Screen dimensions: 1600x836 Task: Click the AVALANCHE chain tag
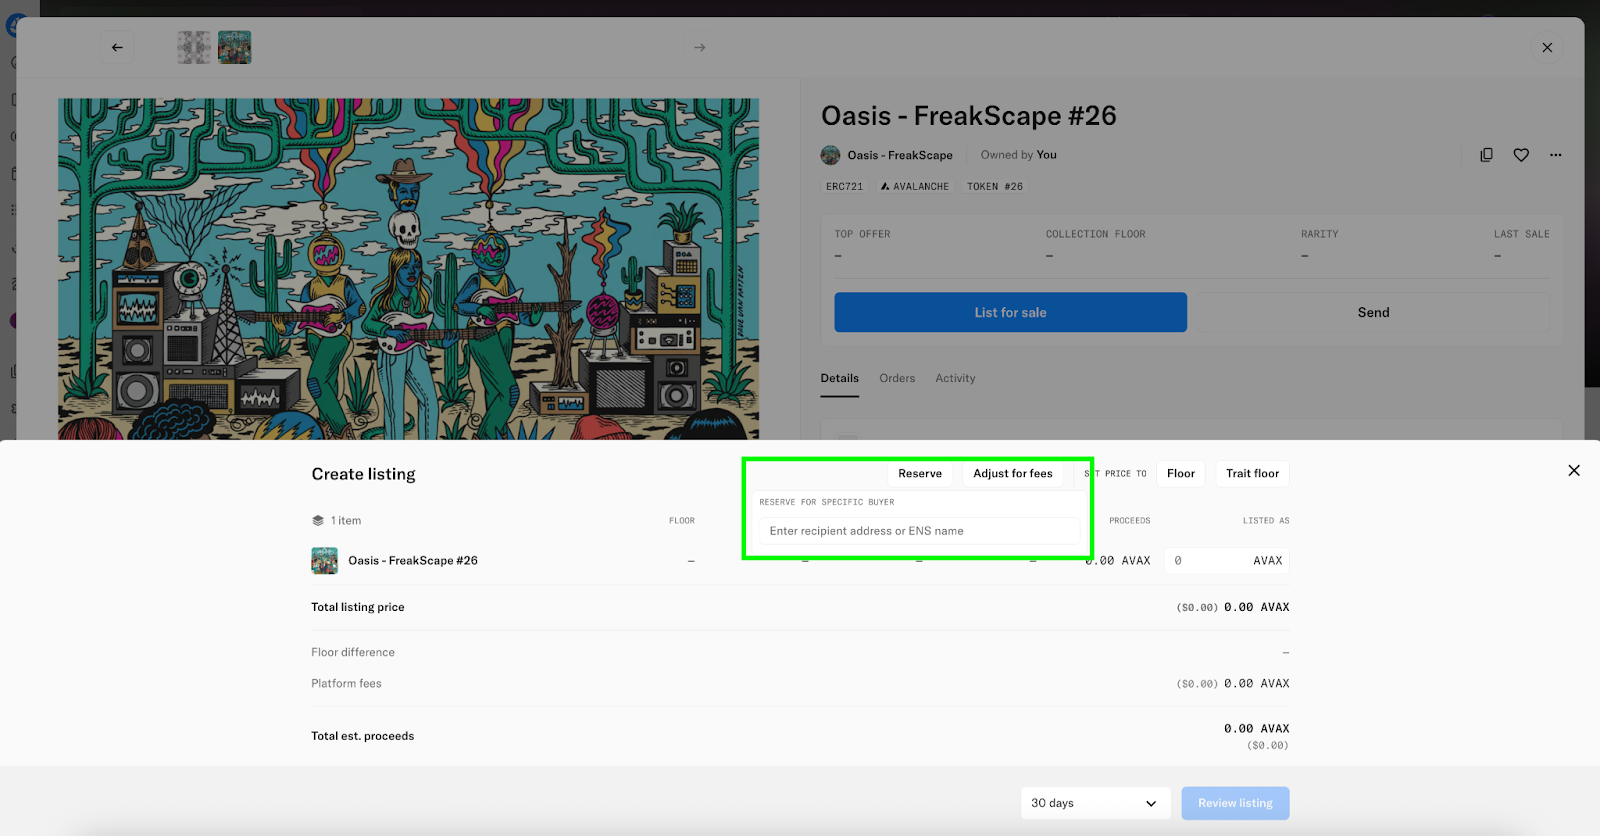pyautogui.click(x=915, y=187)
